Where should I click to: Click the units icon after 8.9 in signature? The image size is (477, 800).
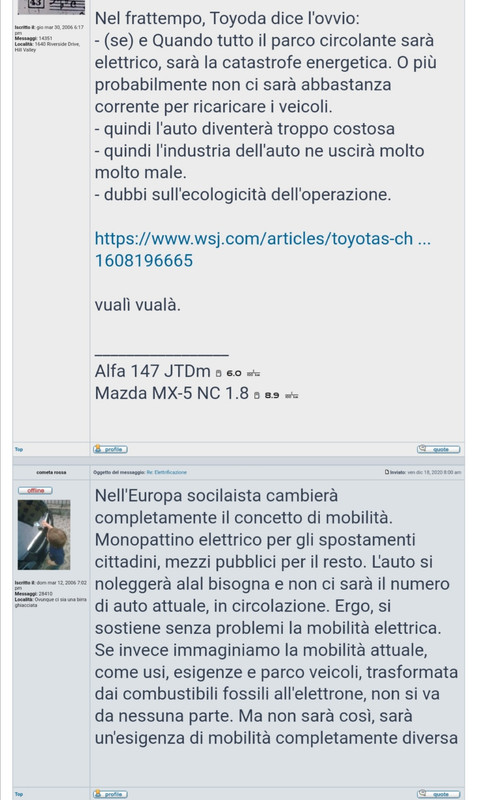291,396
